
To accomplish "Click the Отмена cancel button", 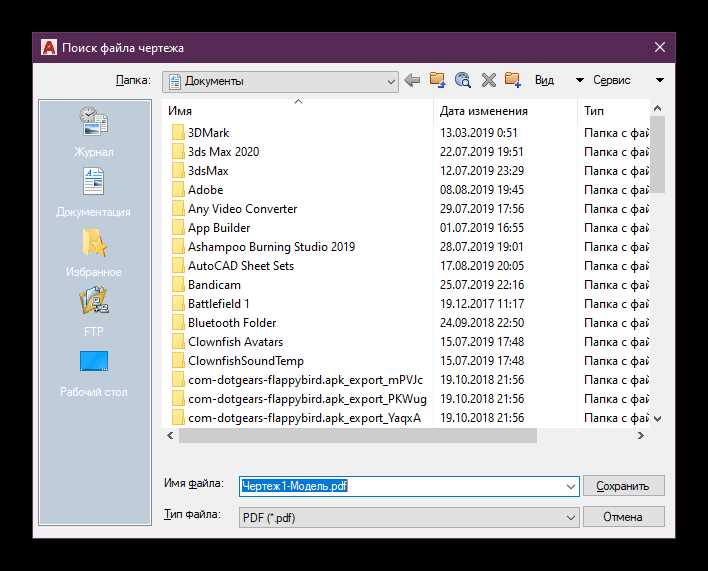I will click(624, 517).
